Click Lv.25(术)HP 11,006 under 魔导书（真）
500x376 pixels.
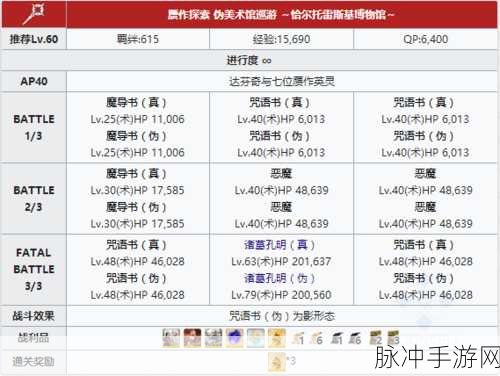point(137,119)
